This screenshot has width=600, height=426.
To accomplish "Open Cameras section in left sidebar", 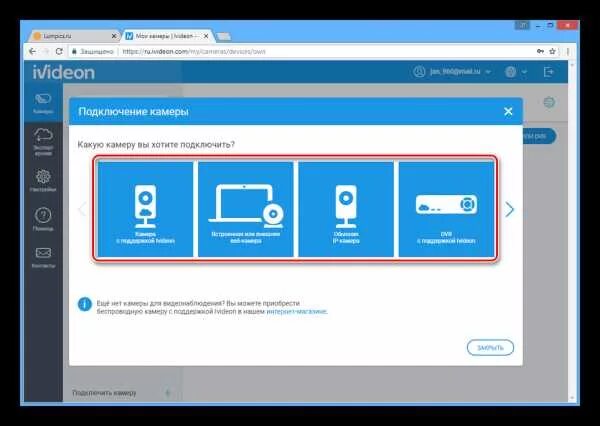I will (x=43, y=103).
